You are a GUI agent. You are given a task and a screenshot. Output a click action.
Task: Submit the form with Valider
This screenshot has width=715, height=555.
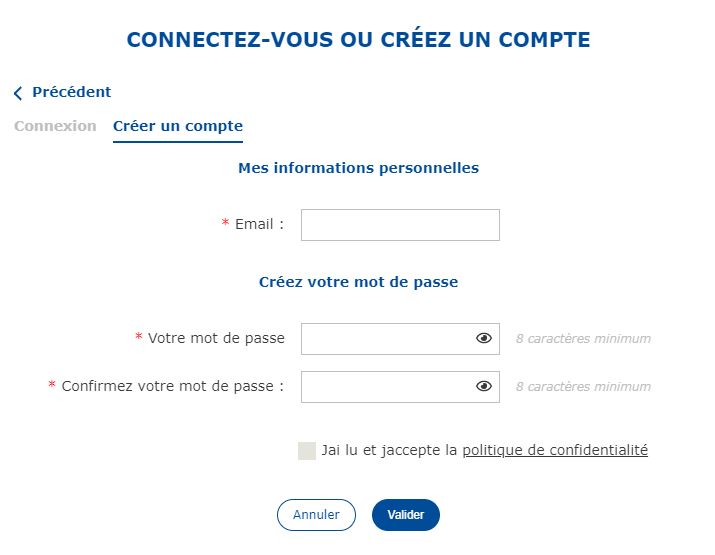pyautogui.click(x=405, y=515)
